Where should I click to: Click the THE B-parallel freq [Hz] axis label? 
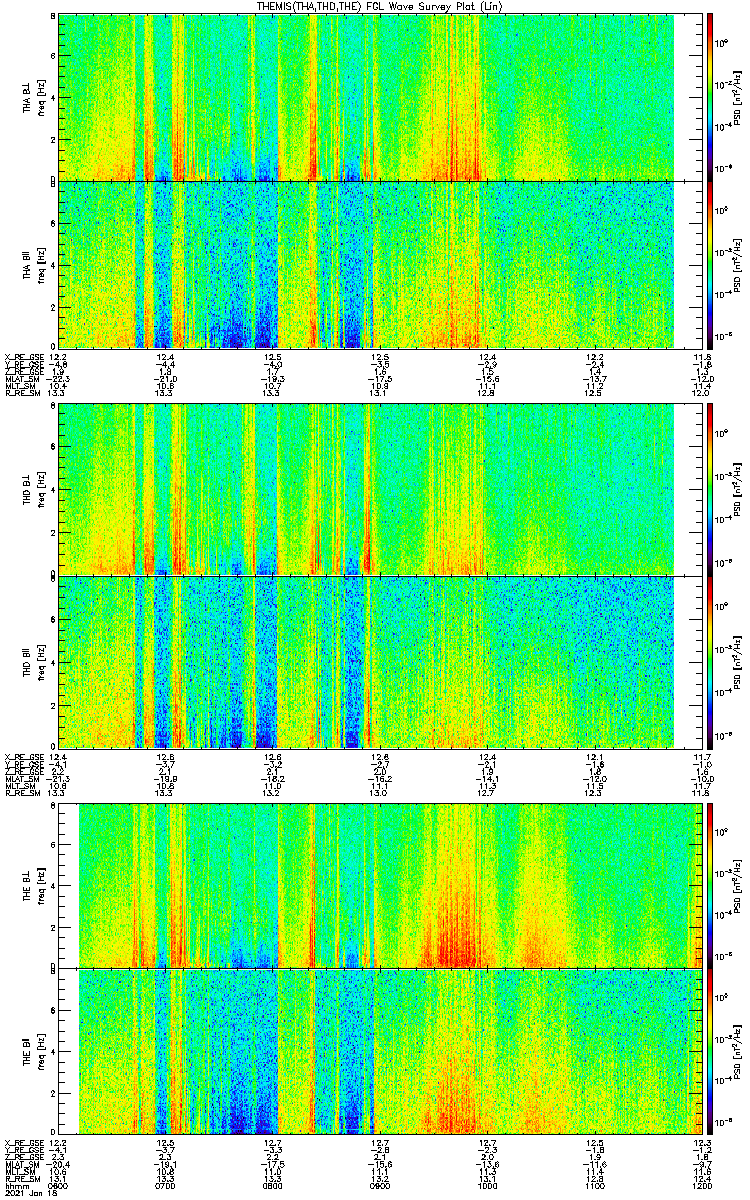(42, 1050)
